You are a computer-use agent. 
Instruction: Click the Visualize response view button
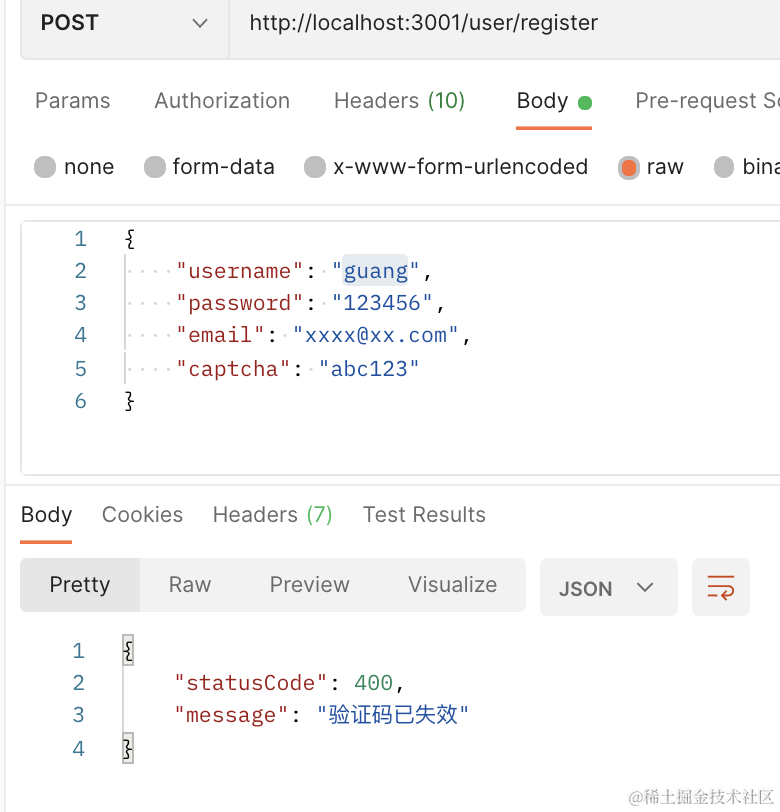coord(452,585)
